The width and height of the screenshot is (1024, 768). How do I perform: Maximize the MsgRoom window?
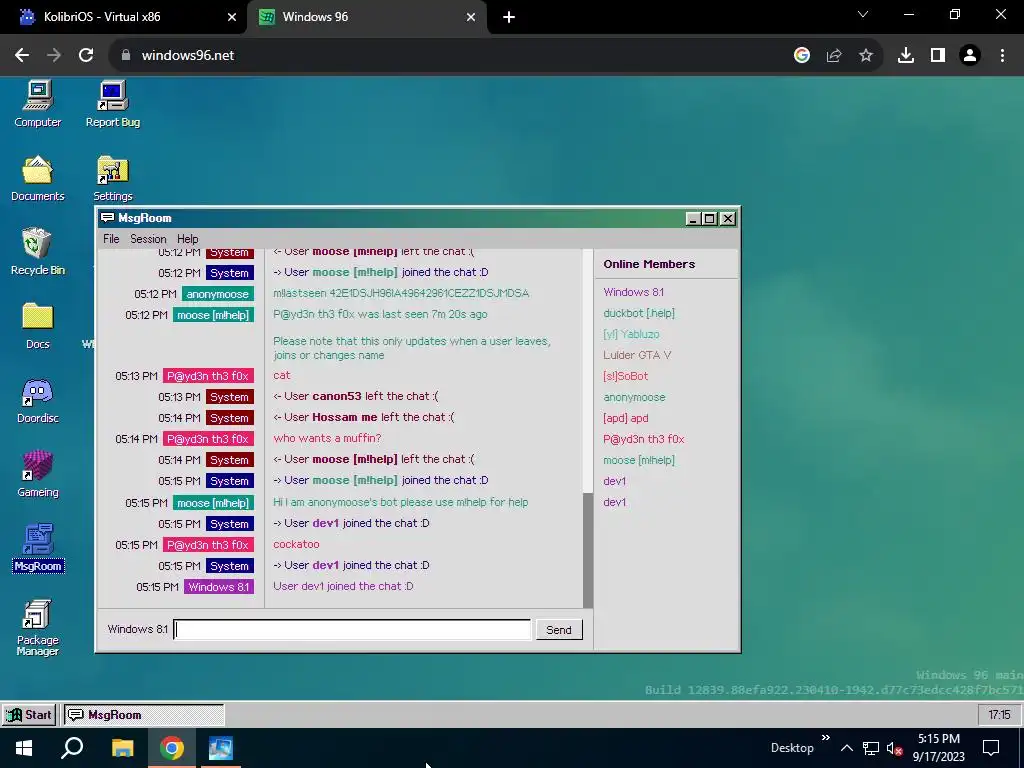709,219
